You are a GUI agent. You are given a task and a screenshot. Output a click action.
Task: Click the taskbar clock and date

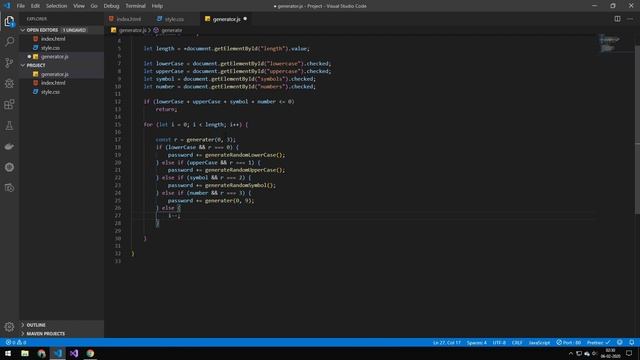point(610,353)
